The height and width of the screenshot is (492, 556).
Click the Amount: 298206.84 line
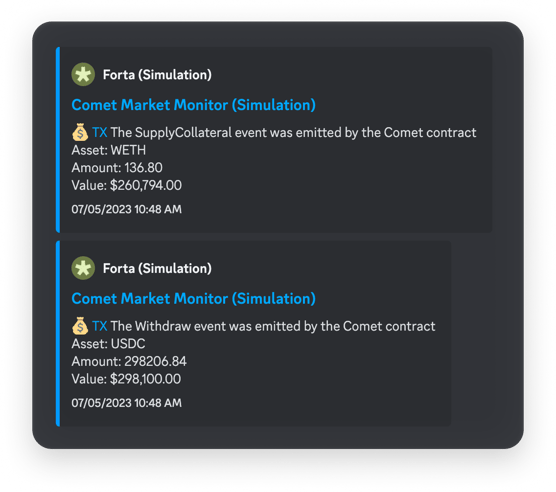point(129,361)
